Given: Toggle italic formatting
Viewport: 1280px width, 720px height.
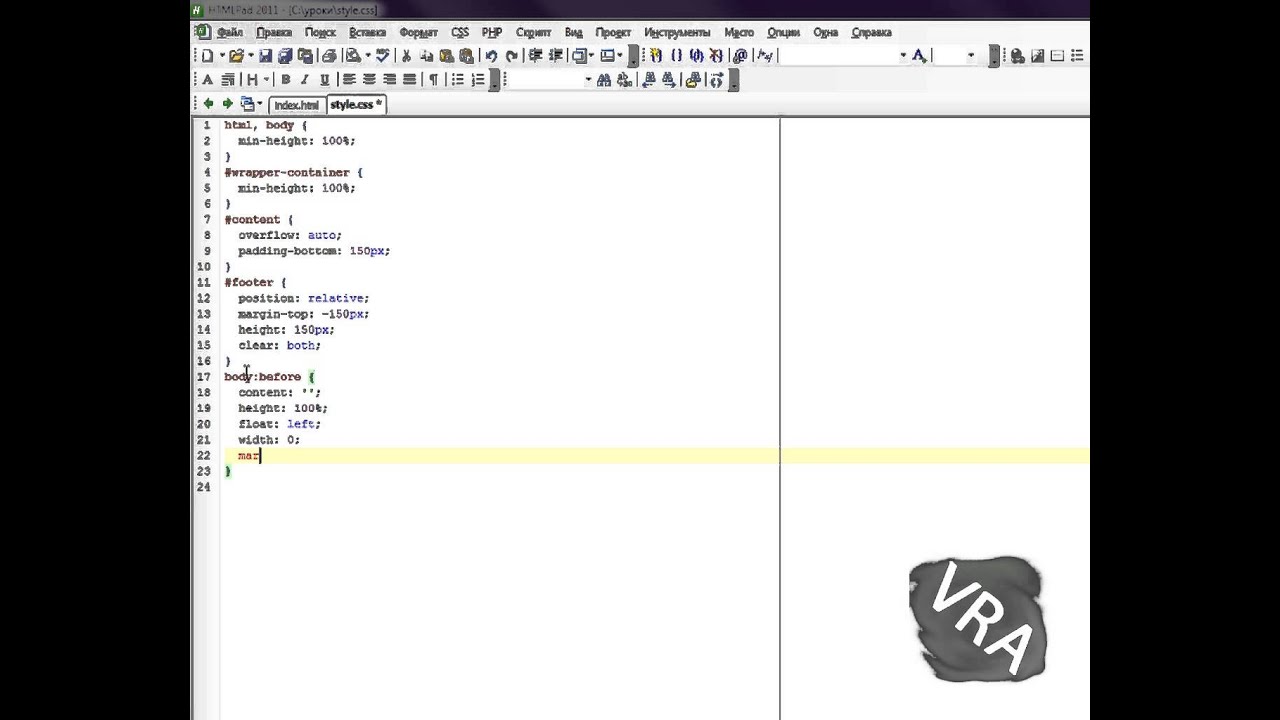Looking at the screenshot, I should pyautogui.click(x=305, y=80).
